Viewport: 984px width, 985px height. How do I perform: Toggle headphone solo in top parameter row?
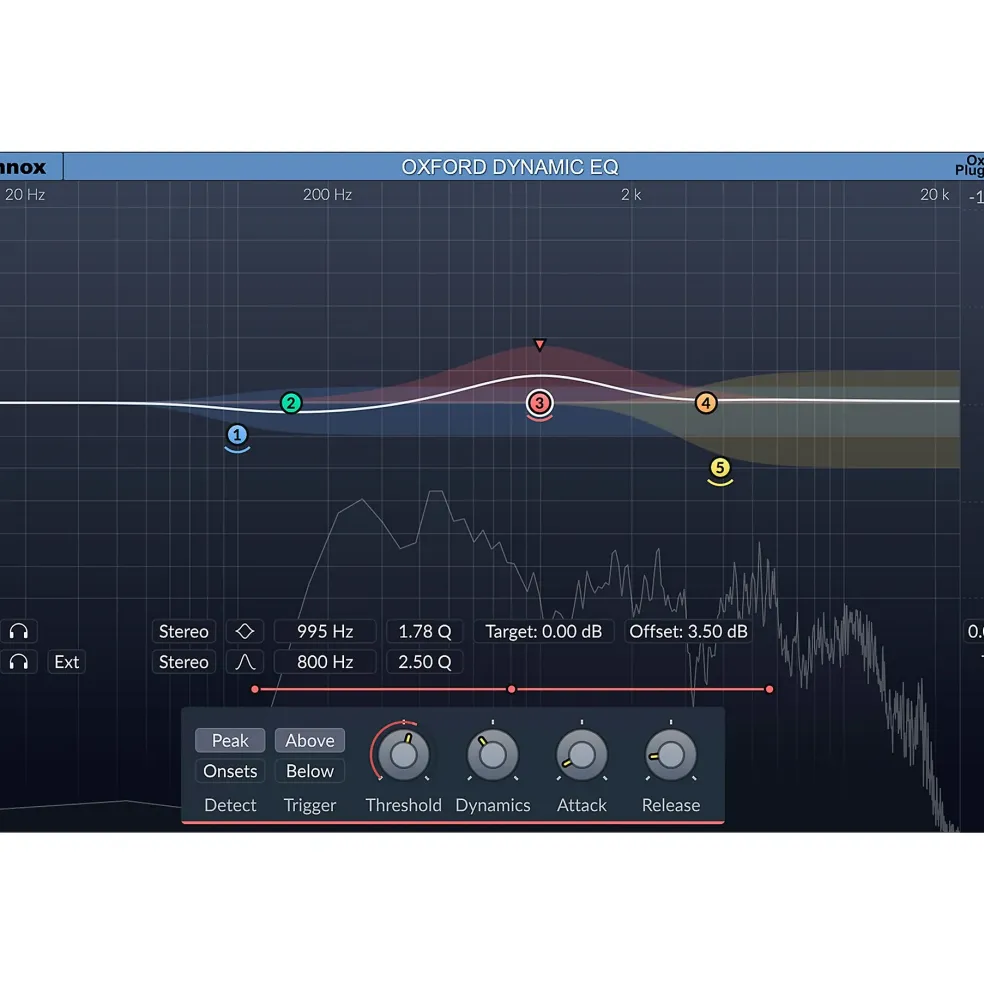point(19,631)
